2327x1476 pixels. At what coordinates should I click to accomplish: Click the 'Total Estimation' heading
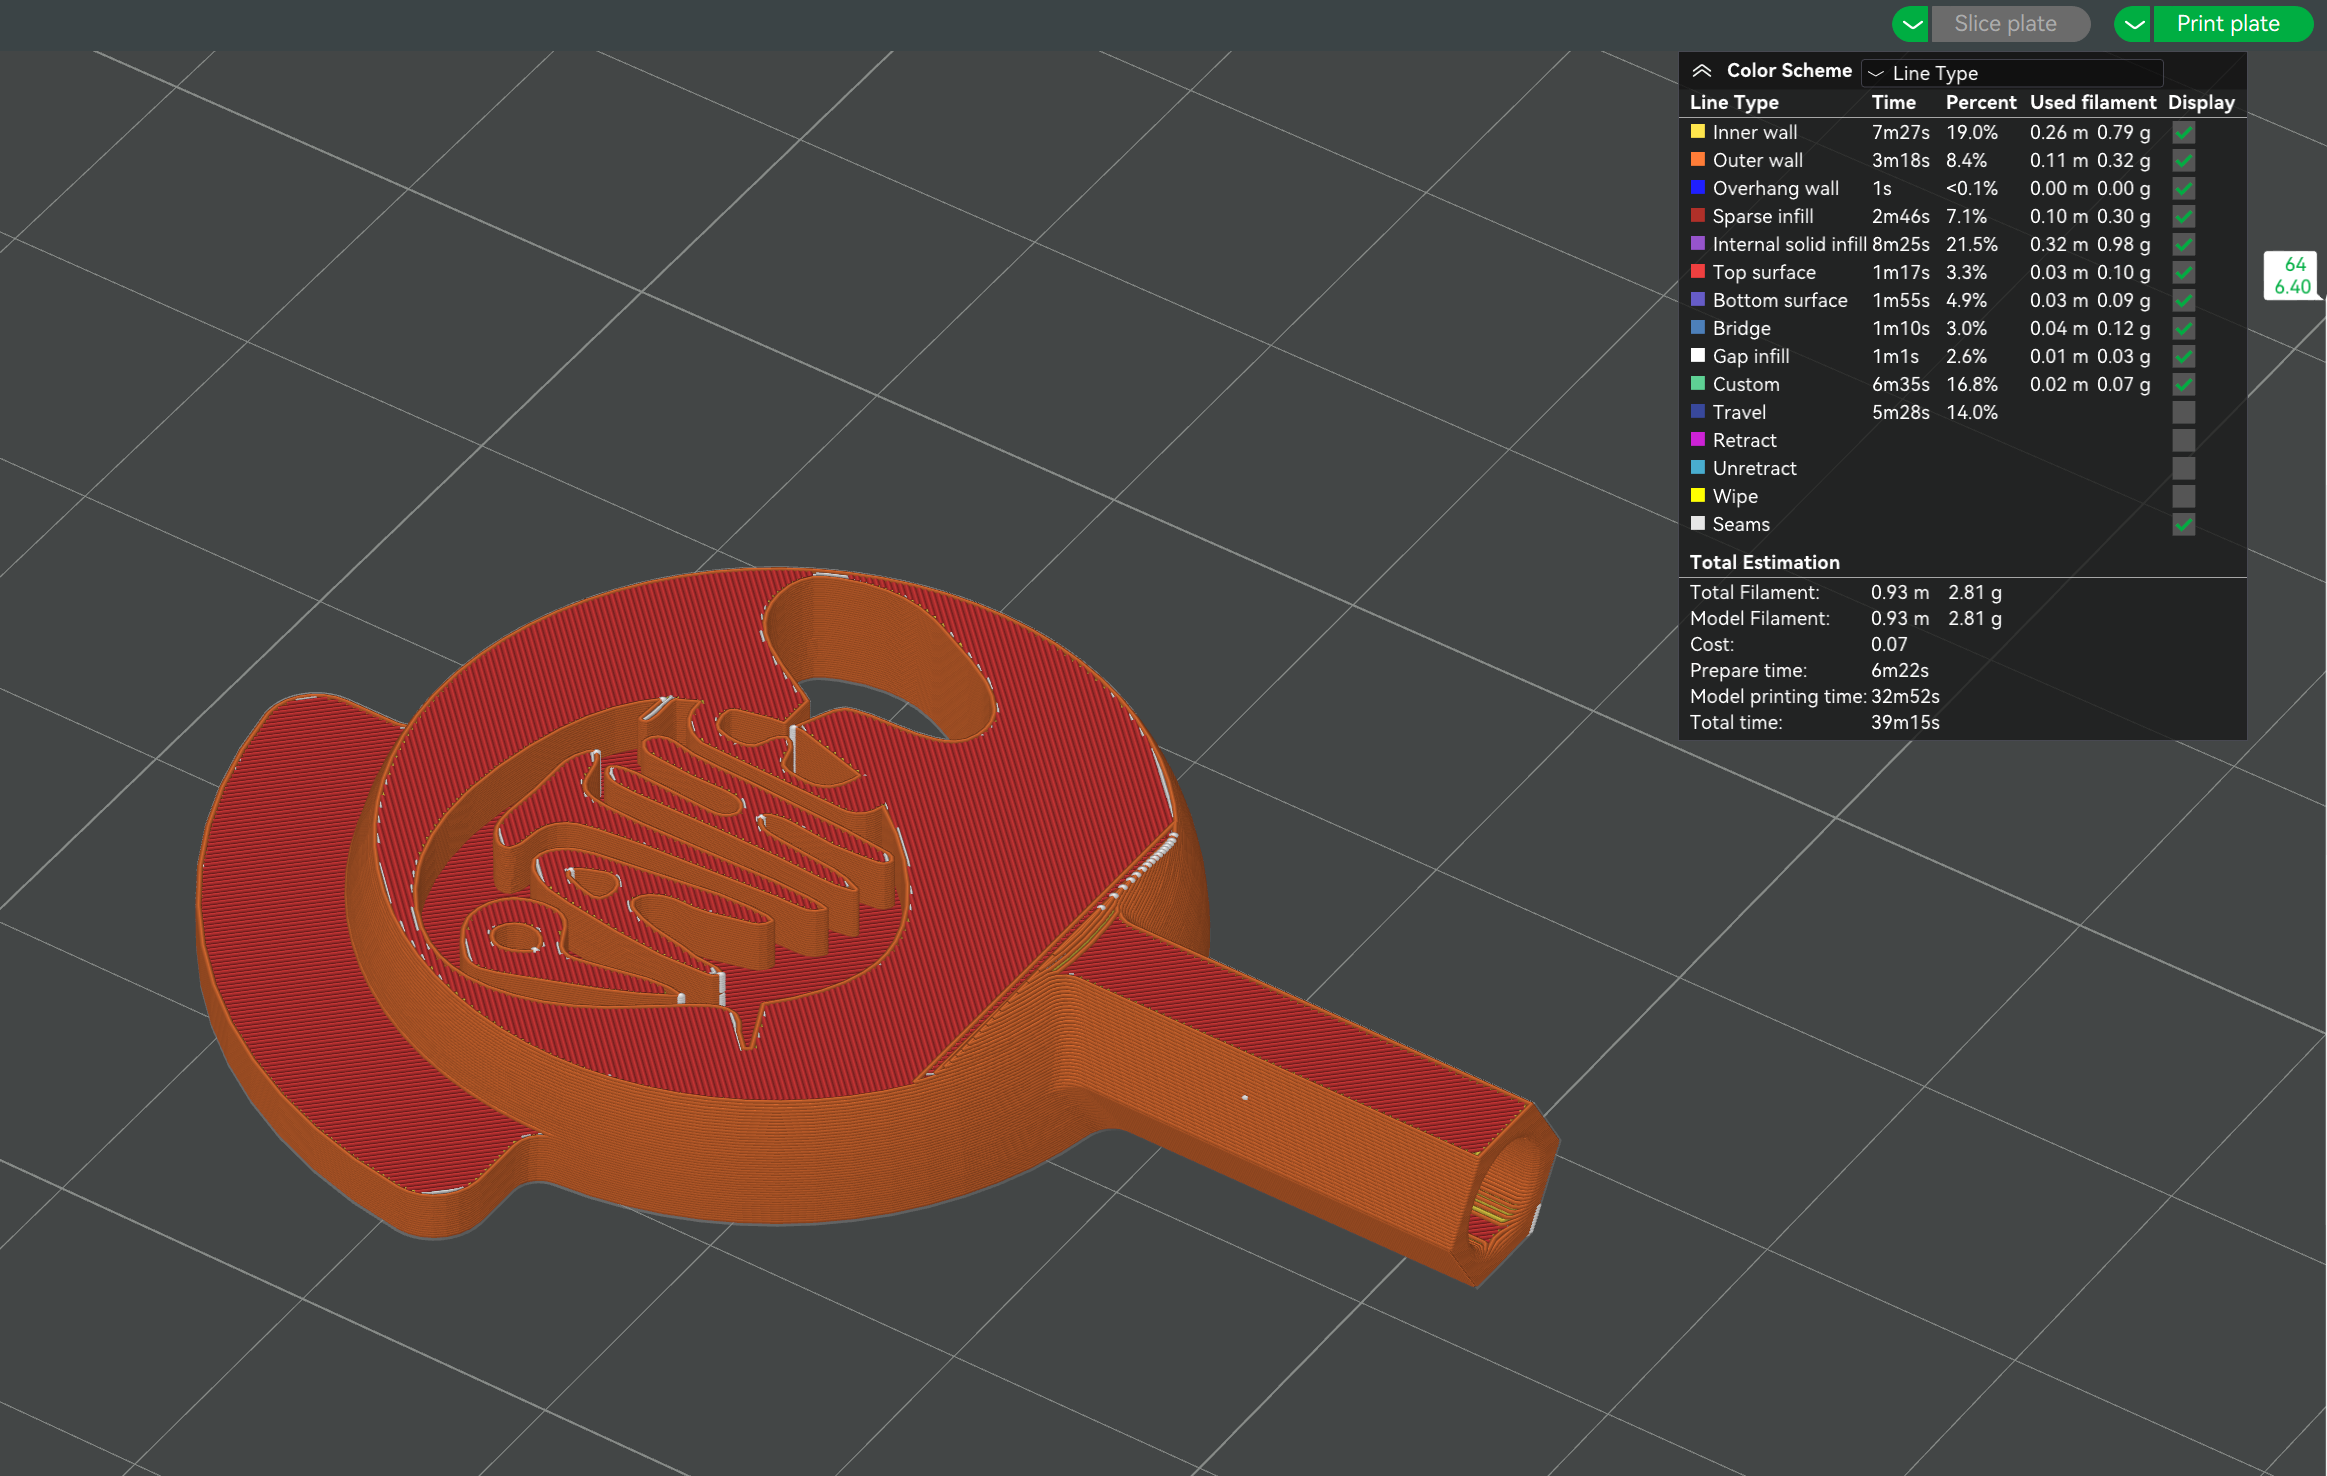(x=1764, y=562)
